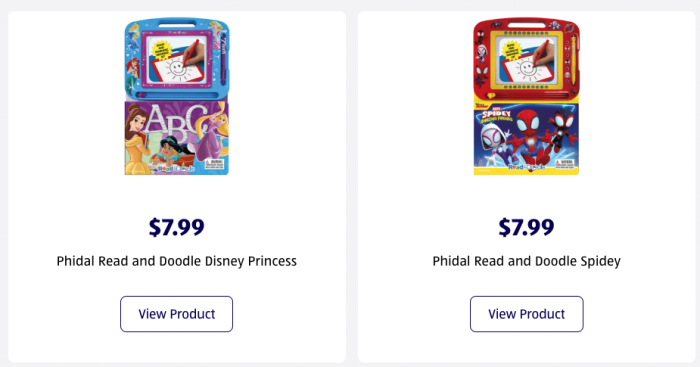The image size is (700, 367).
Task: Select the Disney Princess ABC book cover image
Action: click(176, 138)
